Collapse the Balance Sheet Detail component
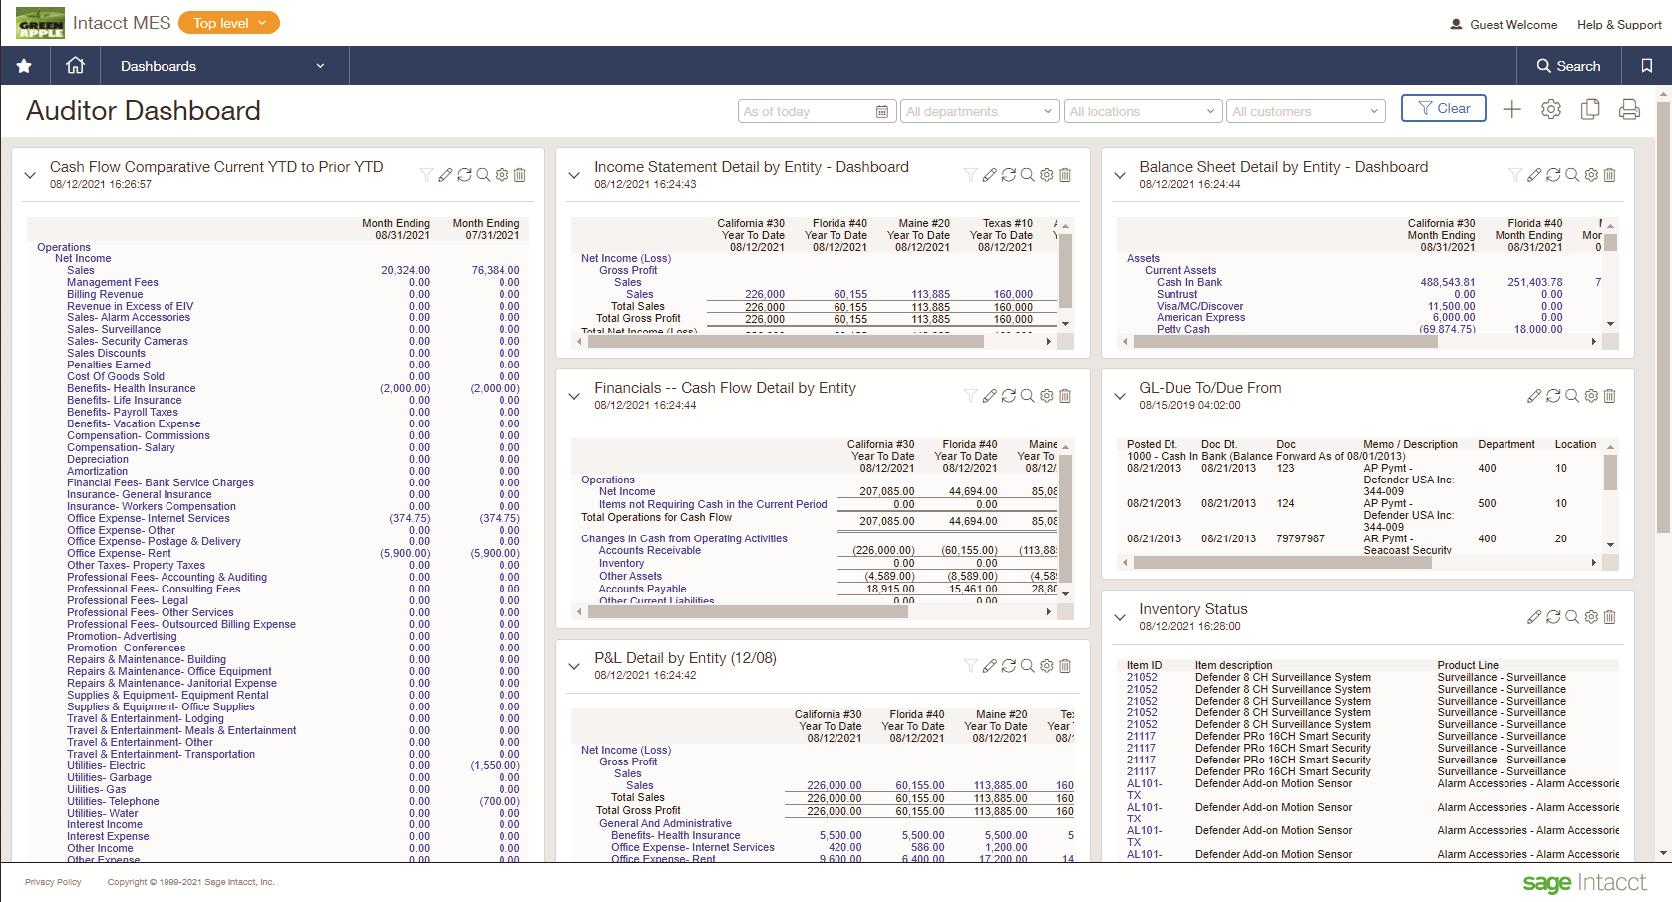Image resolution: width=1672 pixels, height=902 pixels. point(1120,175)
